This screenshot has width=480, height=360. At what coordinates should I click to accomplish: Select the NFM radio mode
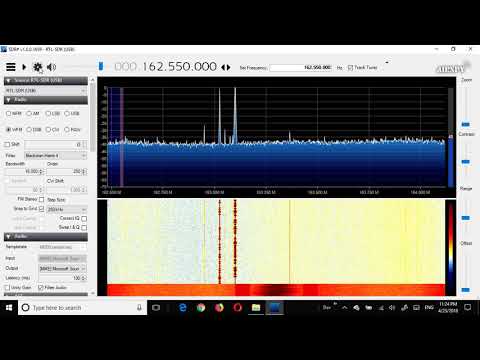click(x=9, y=113)
